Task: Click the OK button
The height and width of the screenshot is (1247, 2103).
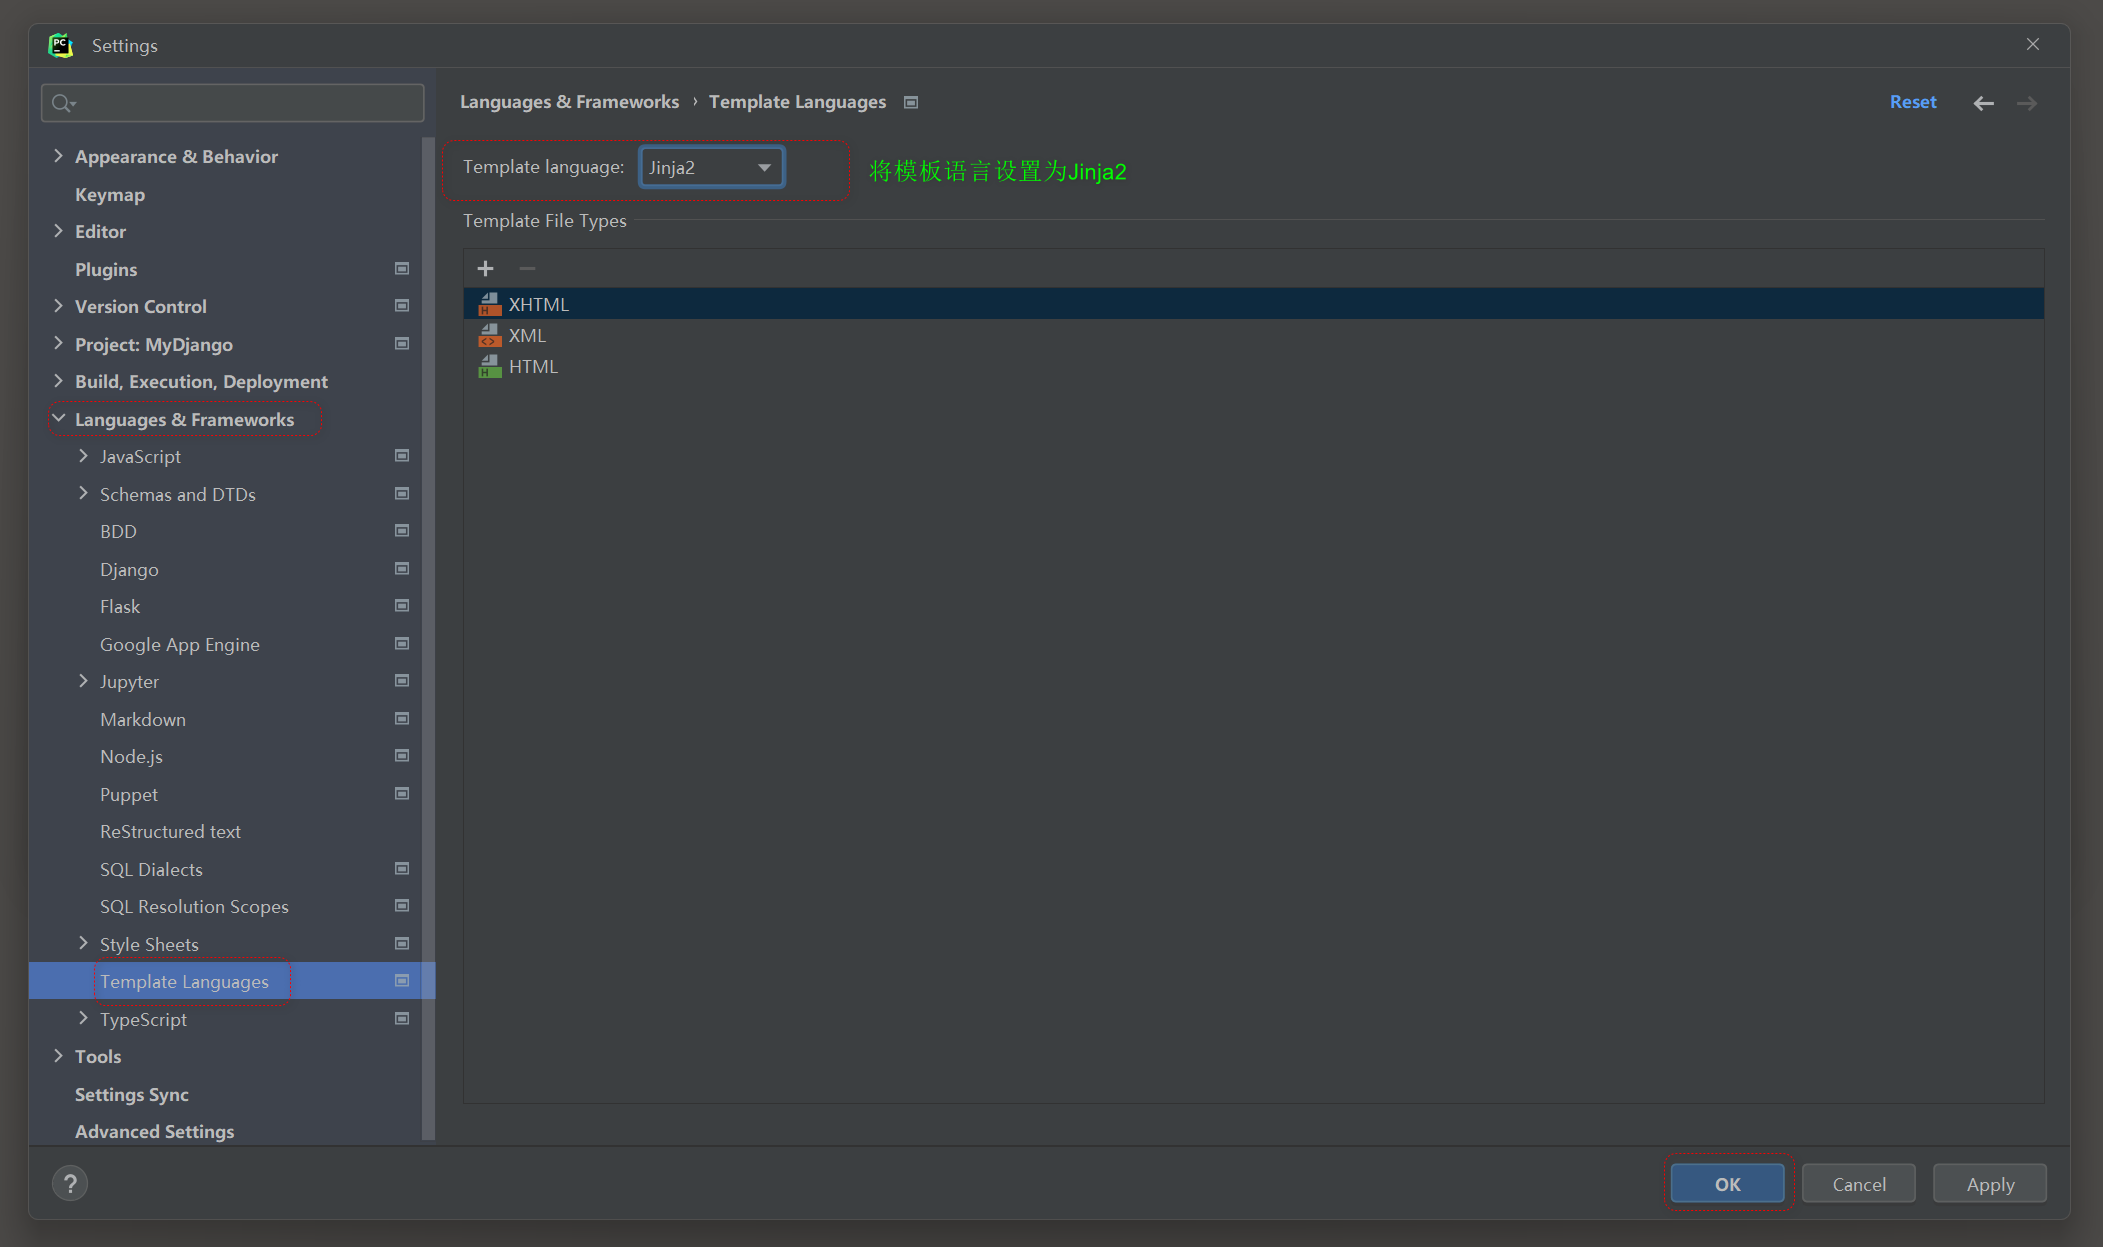Action: [1728, 1184]
